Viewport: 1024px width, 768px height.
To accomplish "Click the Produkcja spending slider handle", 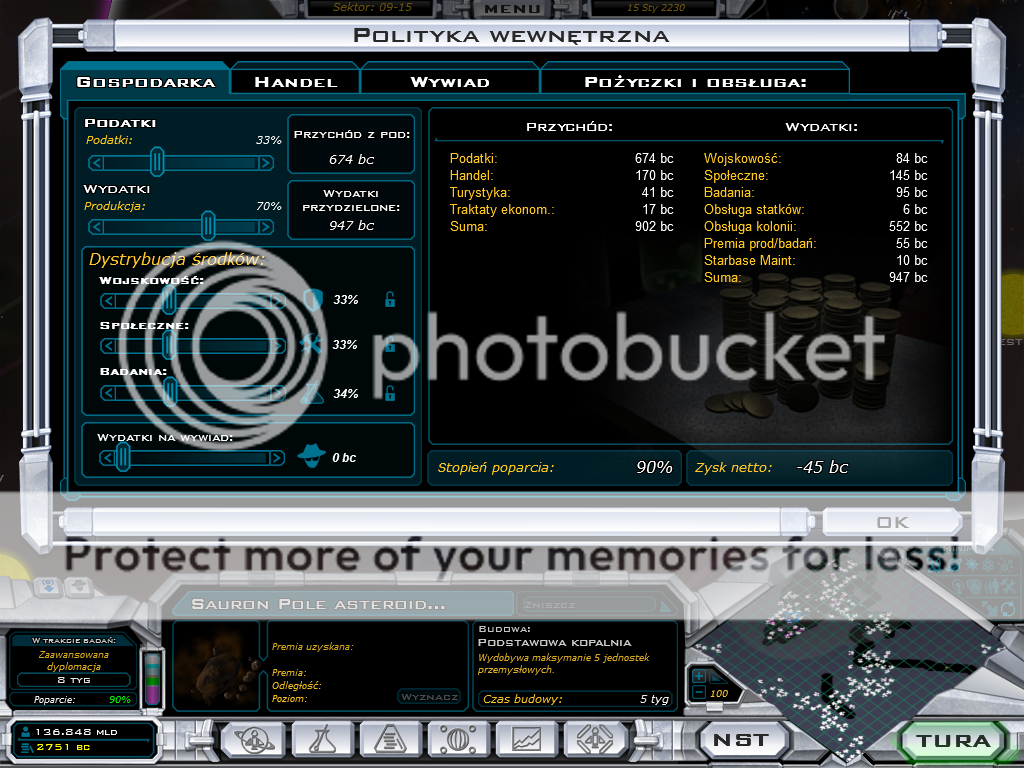I will [208, 226].
